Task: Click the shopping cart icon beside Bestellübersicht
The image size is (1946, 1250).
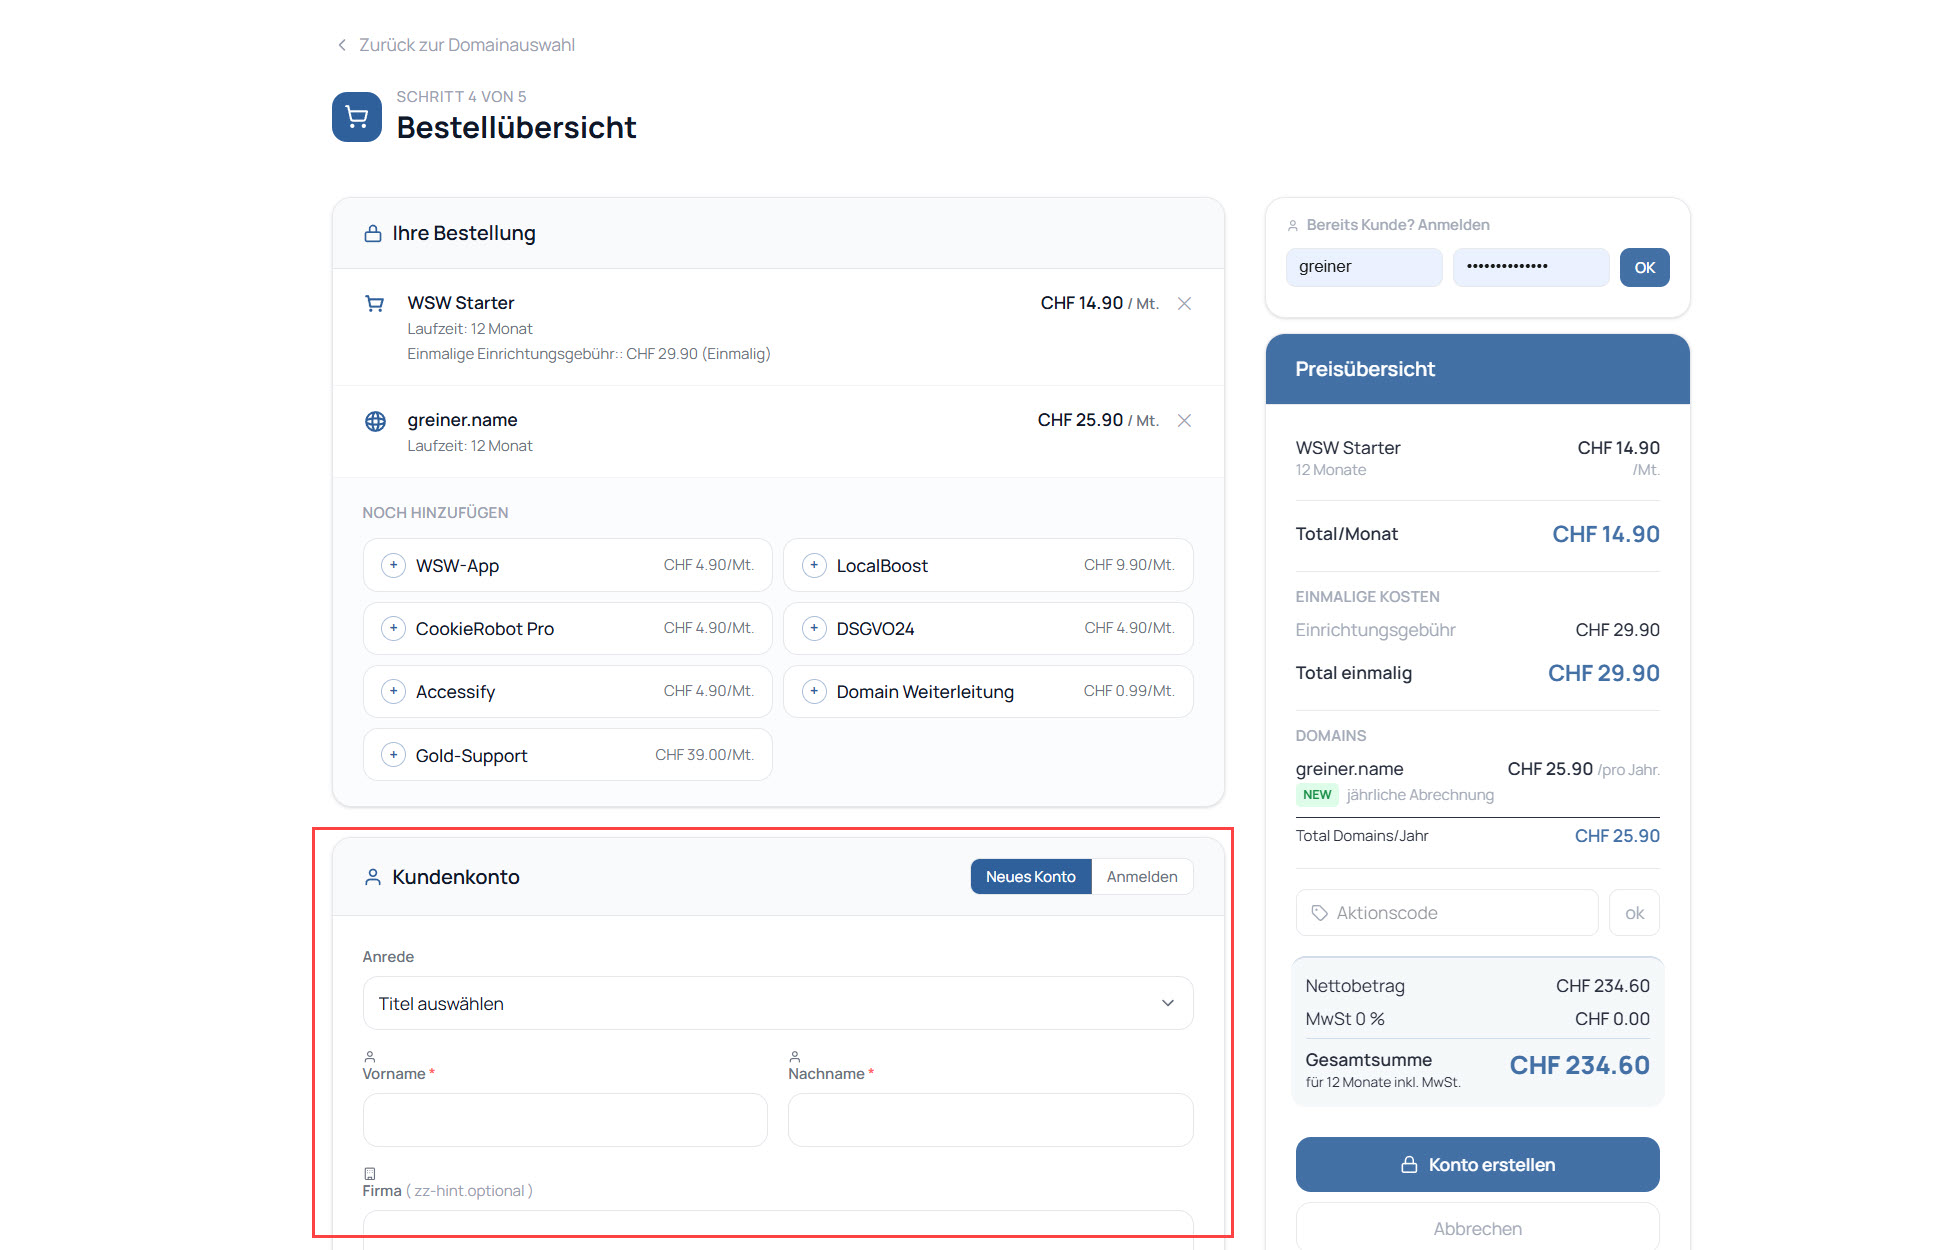Action: (x=357, y=117)
